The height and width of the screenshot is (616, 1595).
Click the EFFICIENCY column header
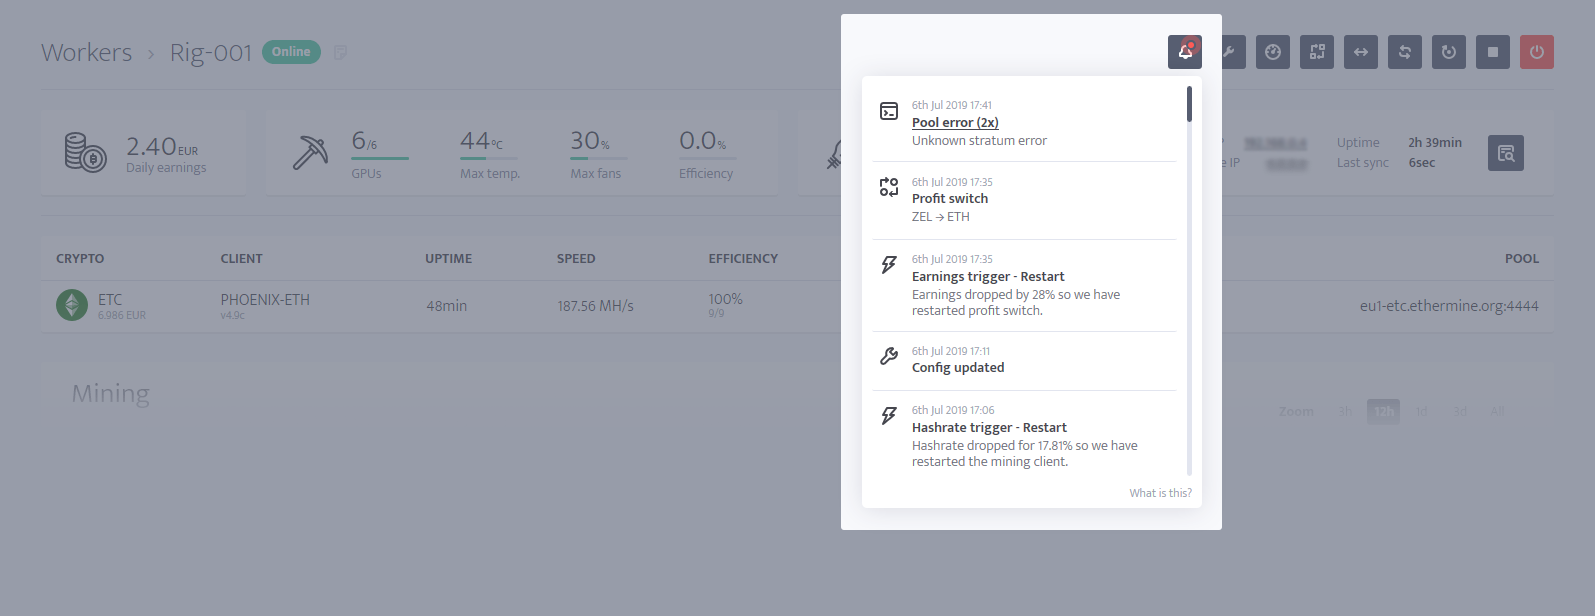pos(743,259)
